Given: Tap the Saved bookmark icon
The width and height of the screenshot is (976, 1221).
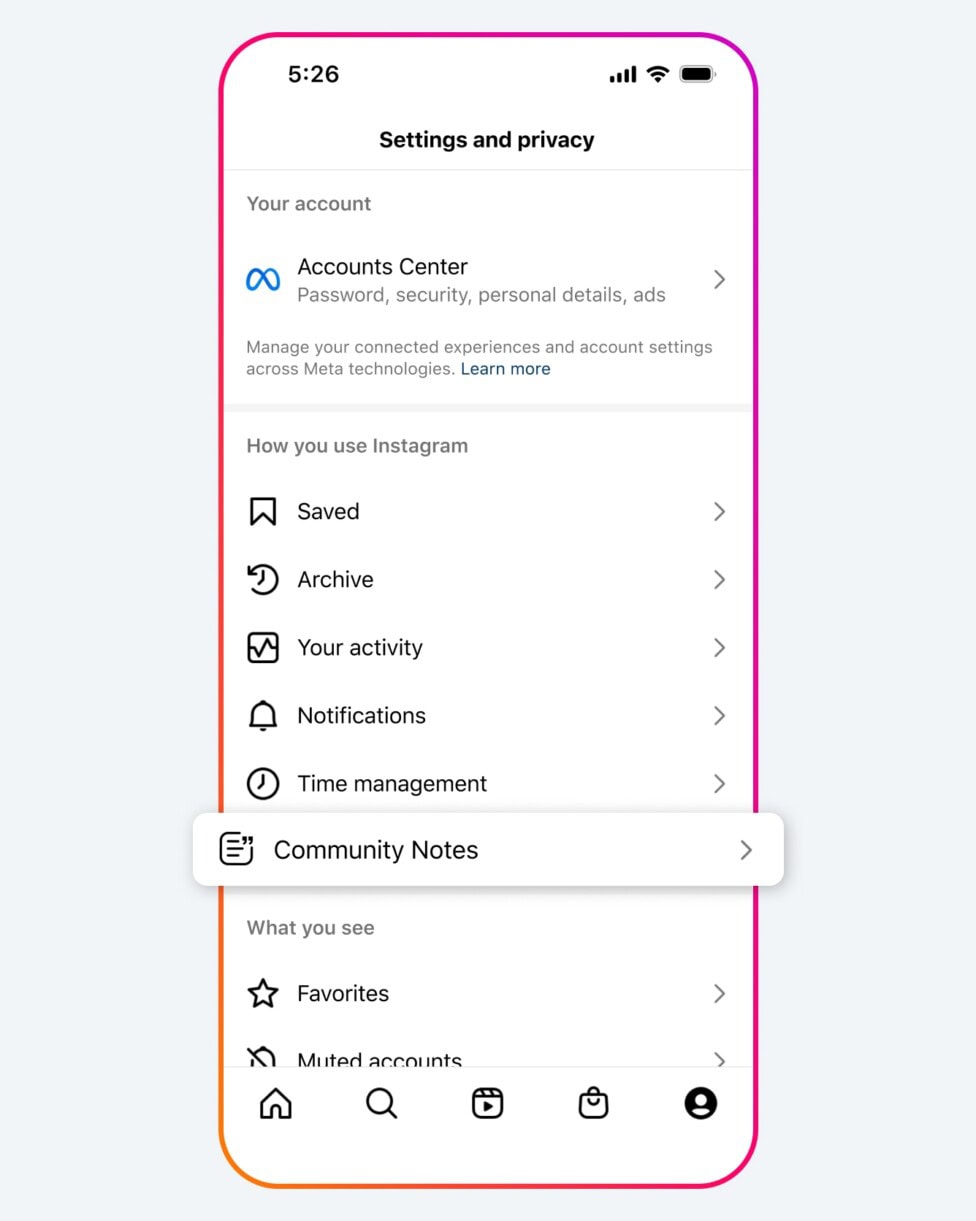Looking at the screenshot, I should point(262,512).
